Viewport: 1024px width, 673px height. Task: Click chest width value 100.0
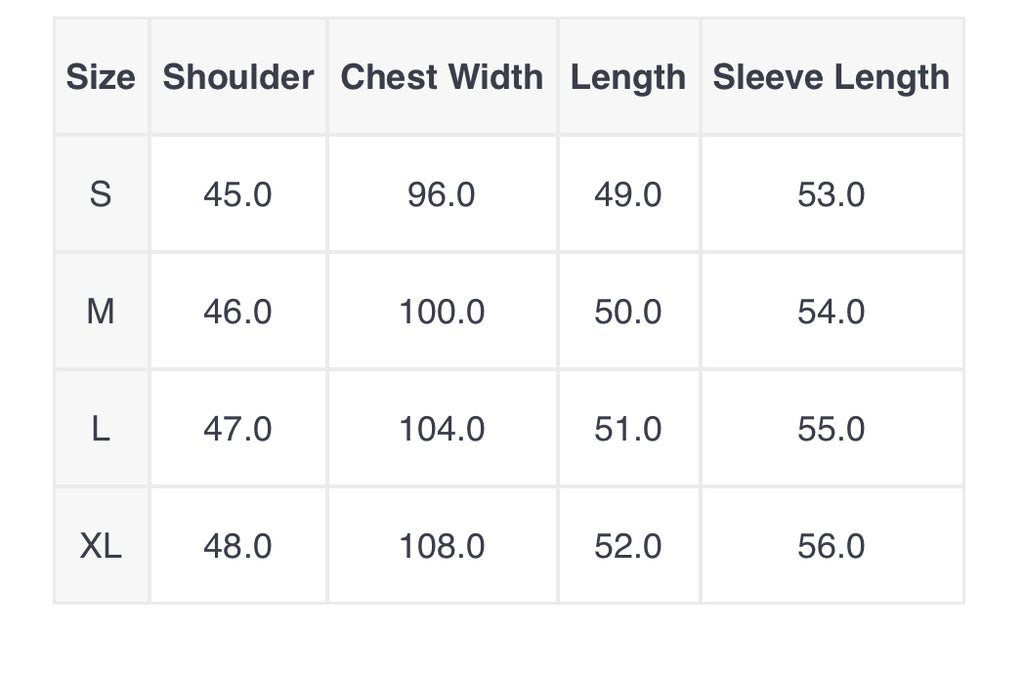click(x=442, y=312)
